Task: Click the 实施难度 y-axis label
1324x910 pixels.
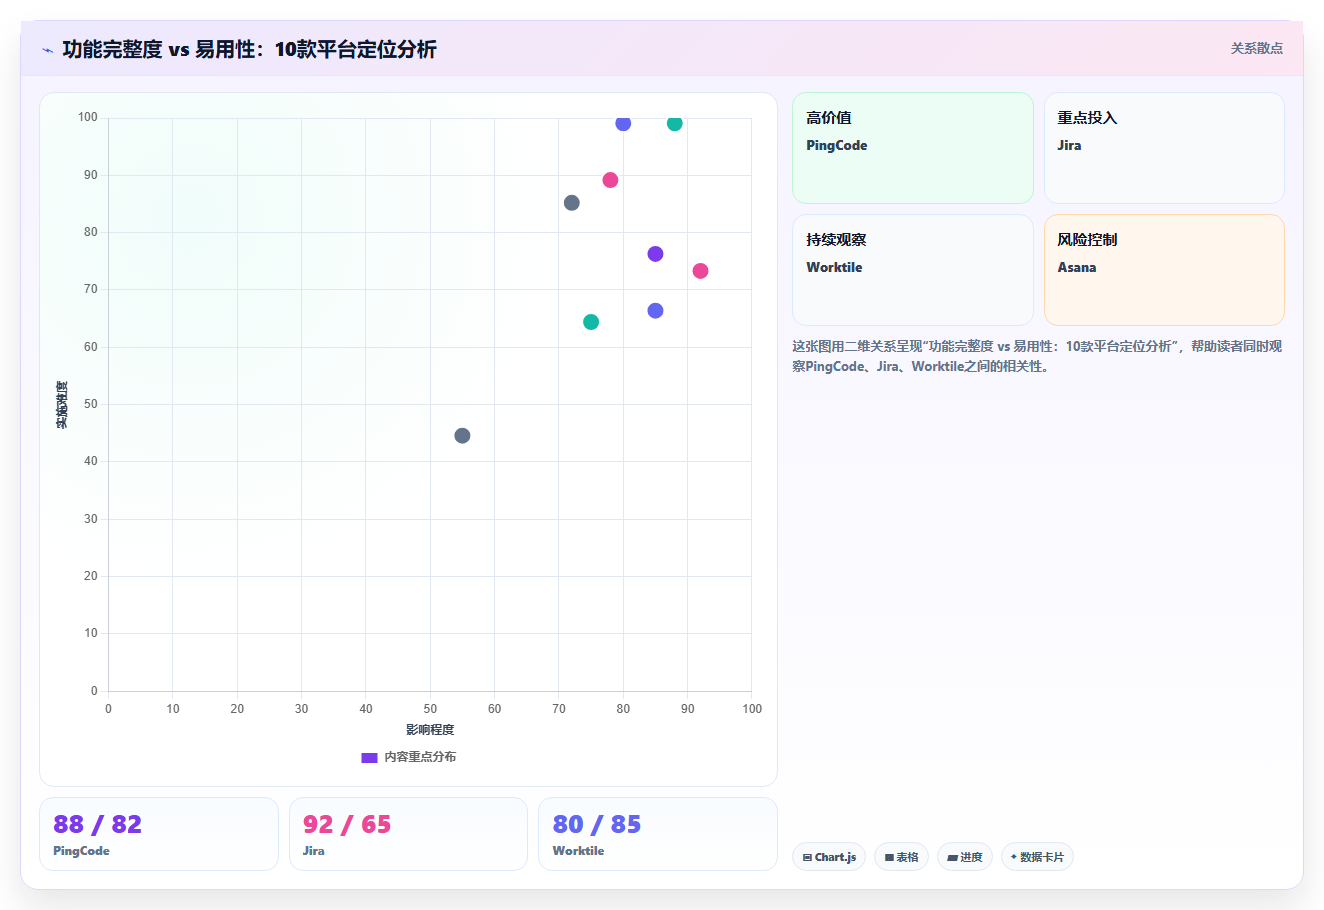Action: coord(62,405)
